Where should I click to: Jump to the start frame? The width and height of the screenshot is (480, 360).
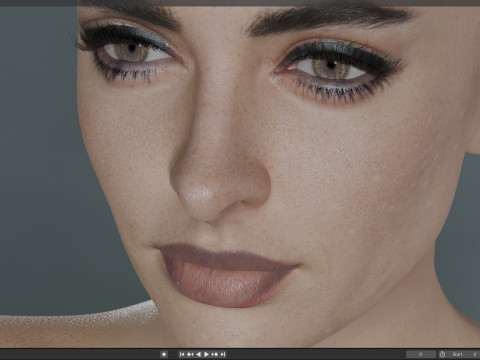tap(182, 354)
